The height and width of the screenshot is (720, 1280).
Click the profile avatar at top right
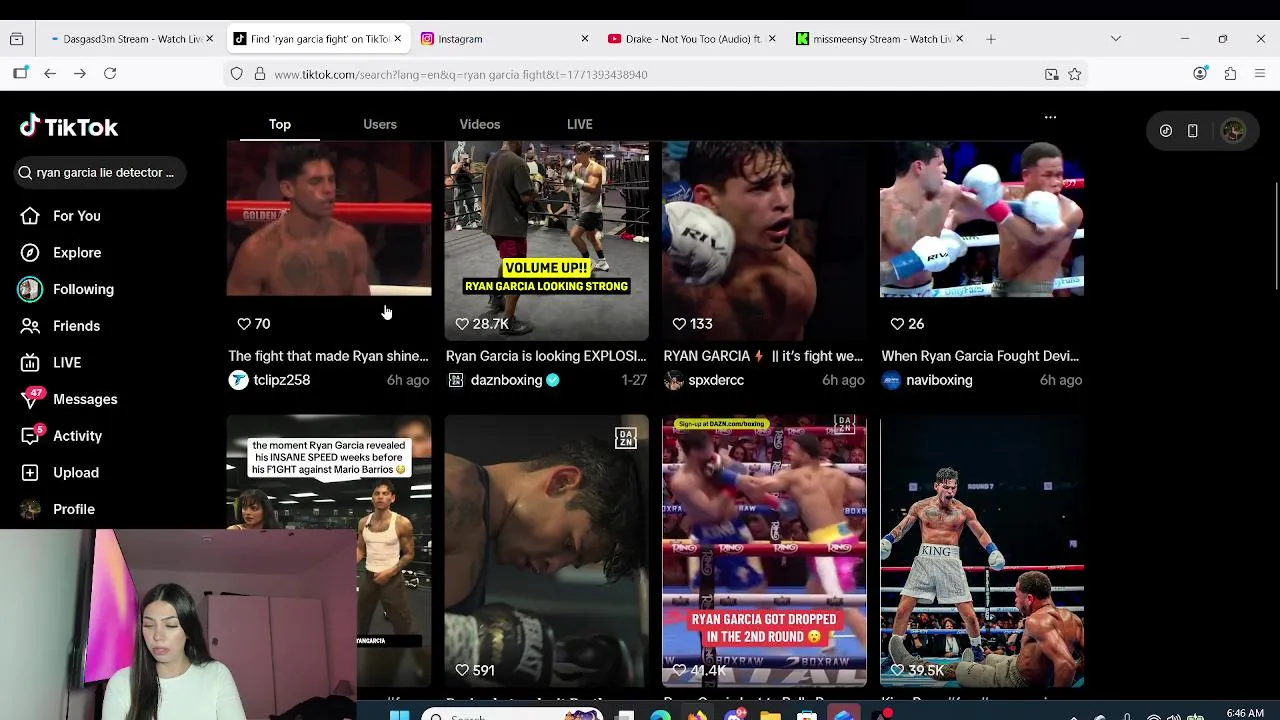pos(1233,131)
